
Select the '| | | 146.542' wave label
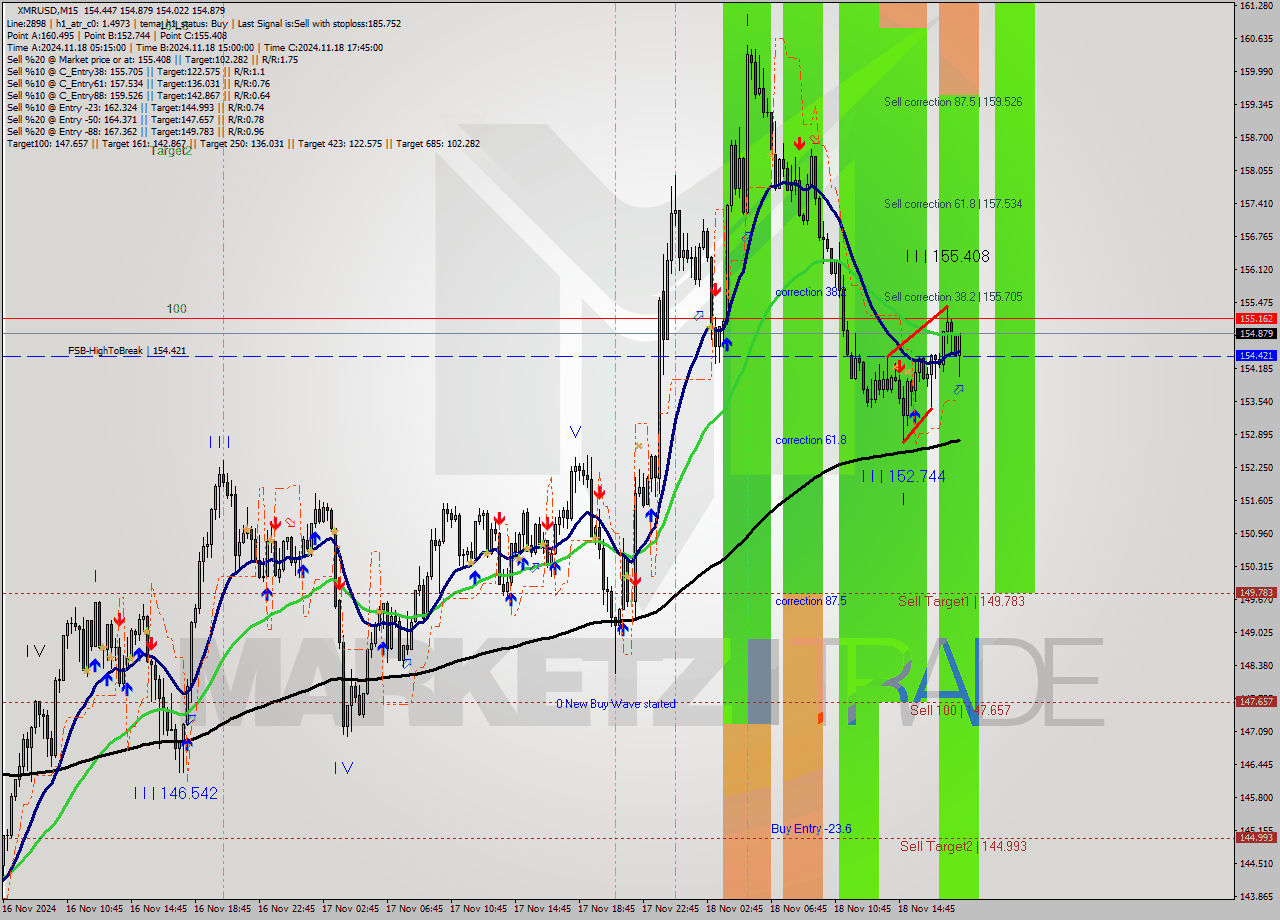tap(175, 793)
